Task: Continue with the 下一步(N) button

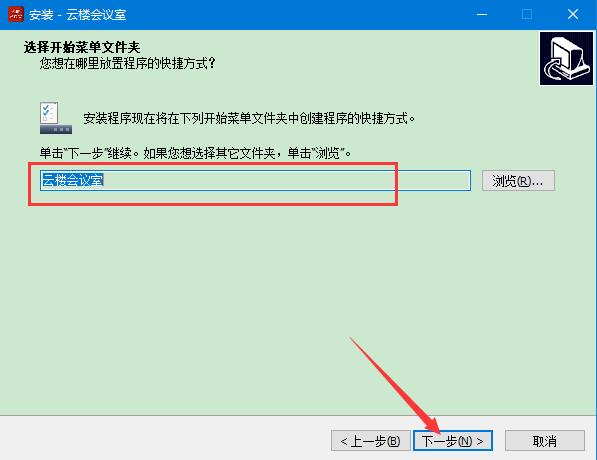Action: 453,441
